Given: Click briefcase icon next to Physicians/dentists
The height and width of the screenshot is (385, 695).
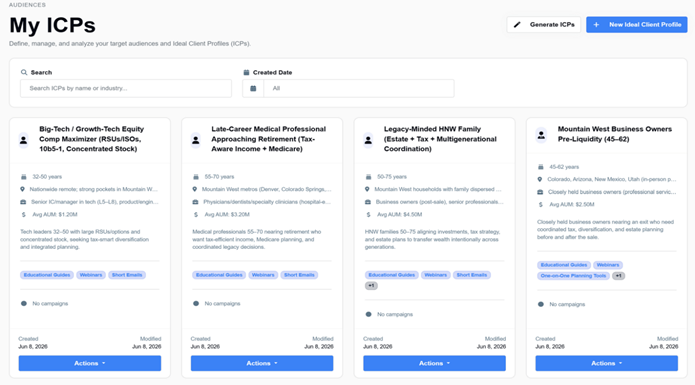Looking at the screenshot, I should 195,202.
